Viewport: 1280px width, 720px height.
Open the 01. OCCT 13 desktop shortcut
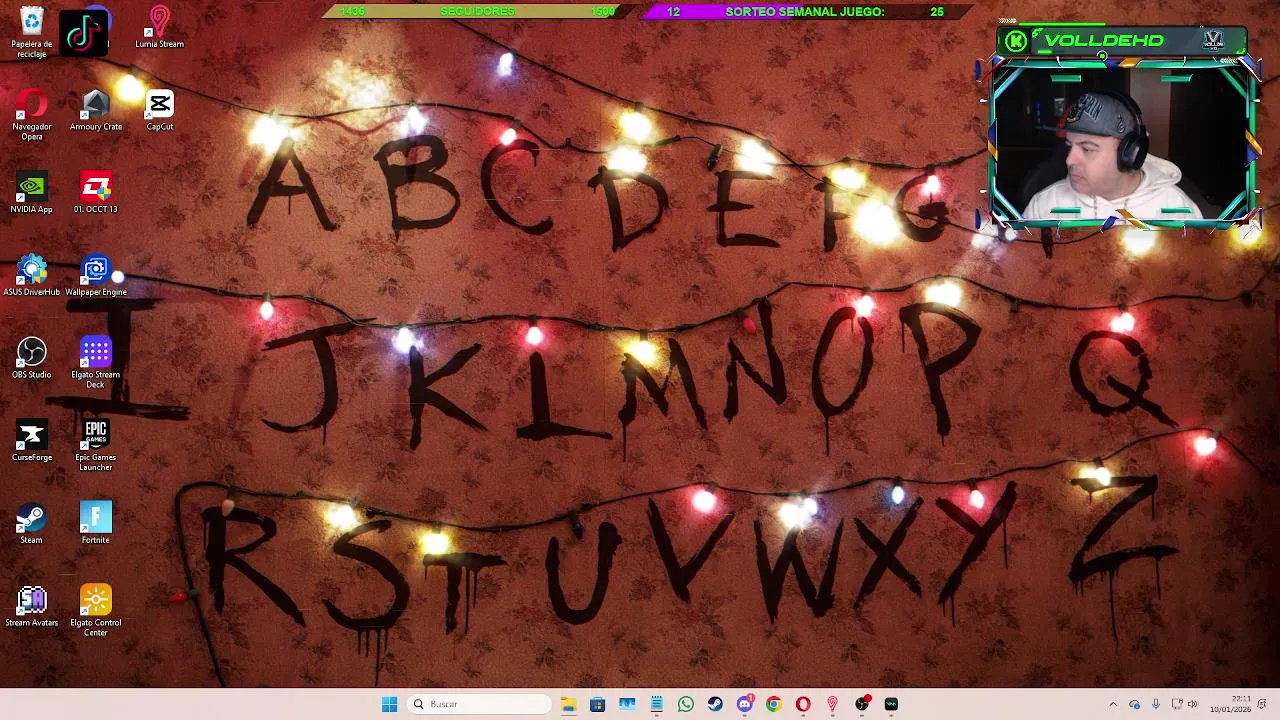point(96,193)
